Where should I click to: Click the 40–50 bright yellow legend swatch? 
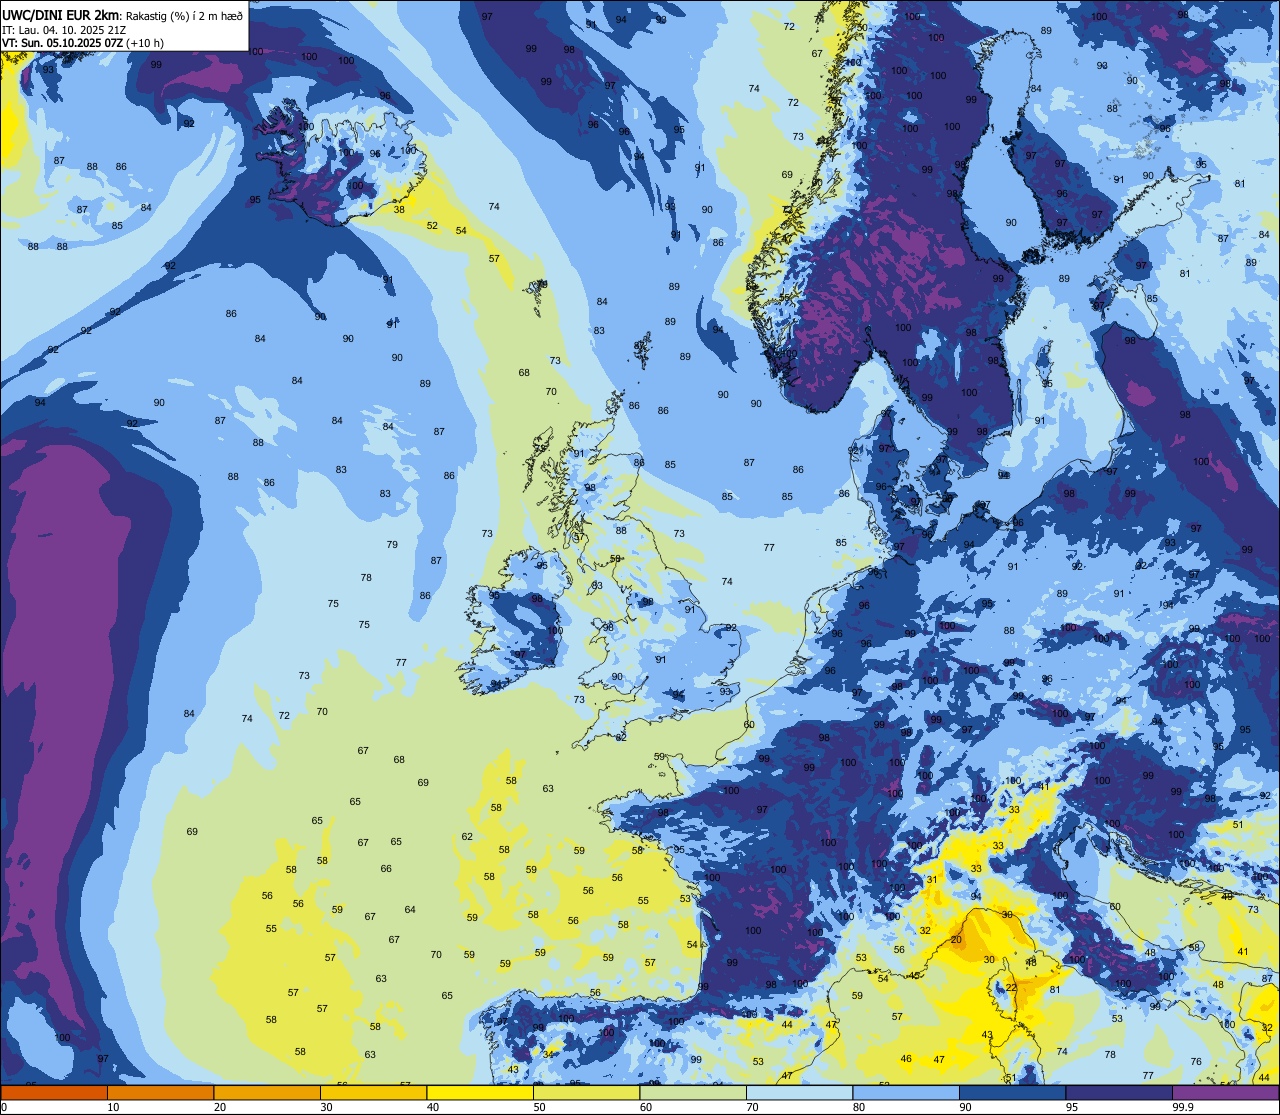coord(480,1092)
